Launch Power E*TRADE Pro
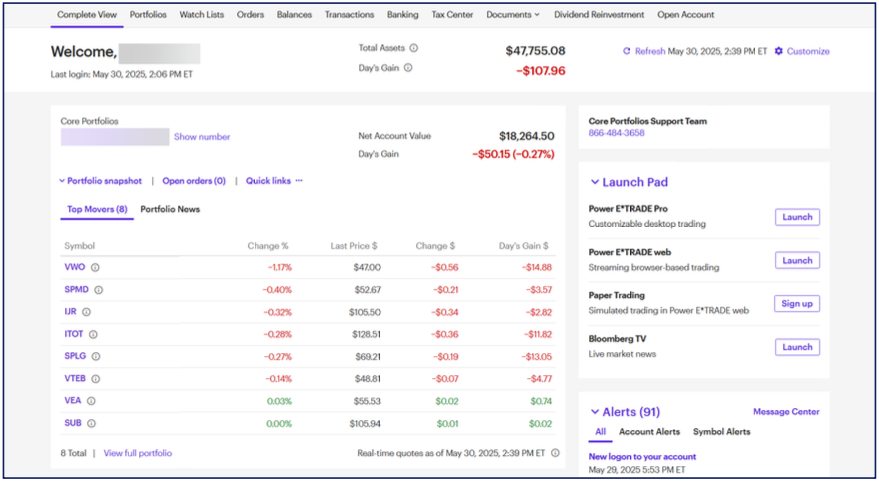The width and height of the screenshot is (879, 482). [x=797, y=217]
